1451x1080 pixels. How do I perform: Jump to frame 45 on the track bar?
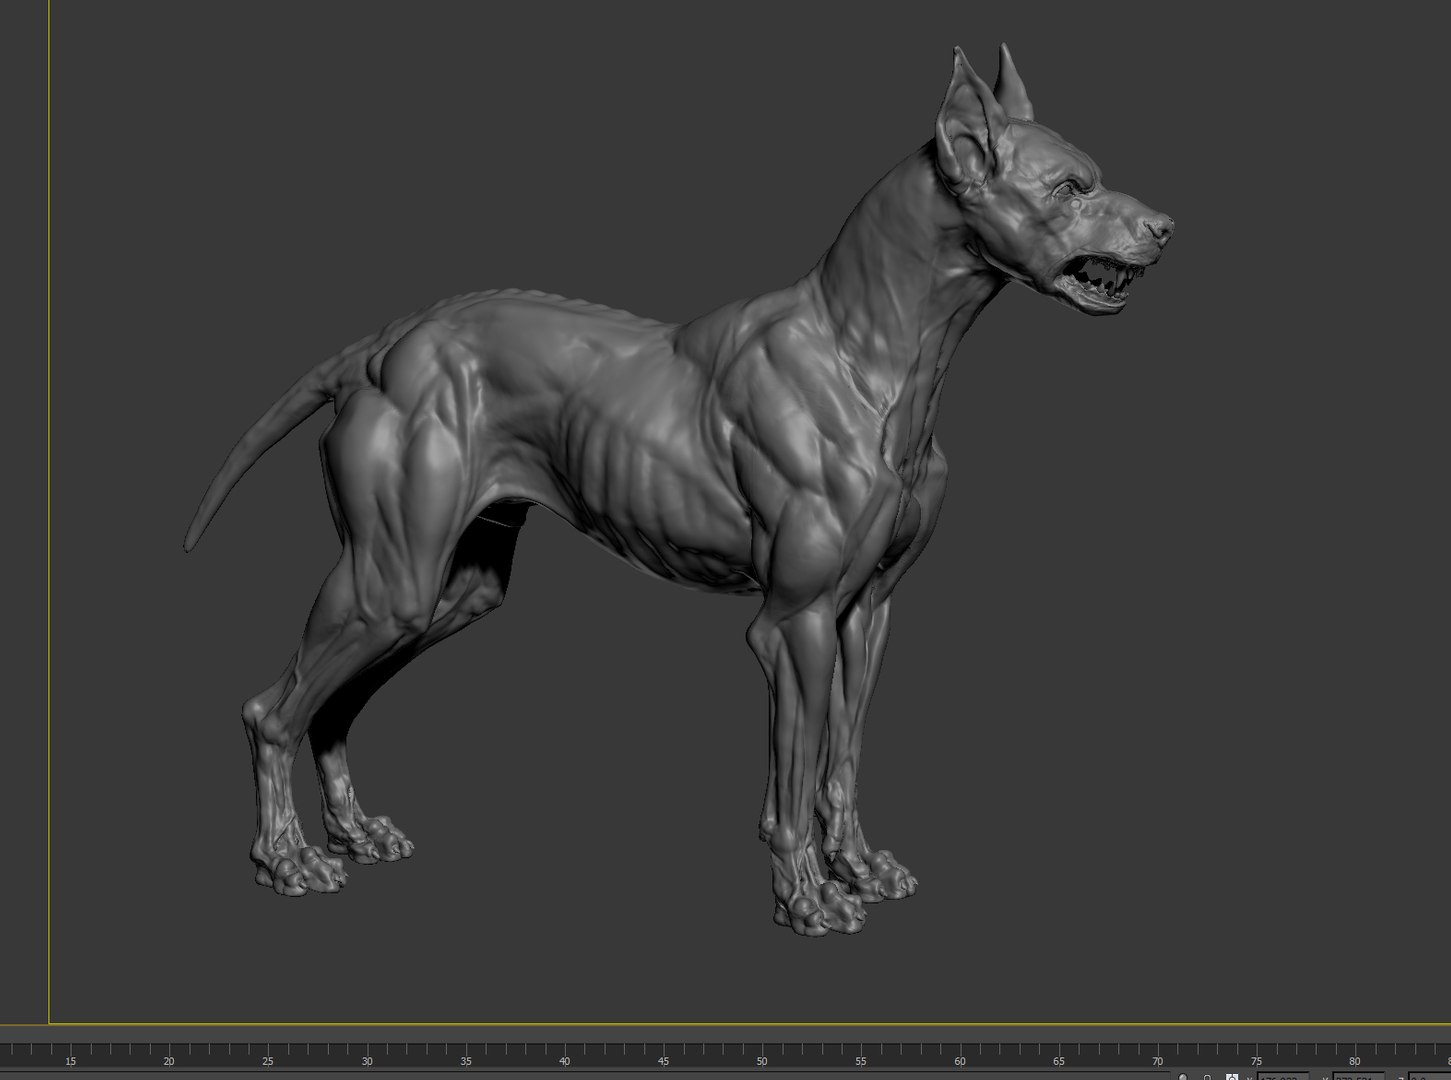click(664, 1061)
